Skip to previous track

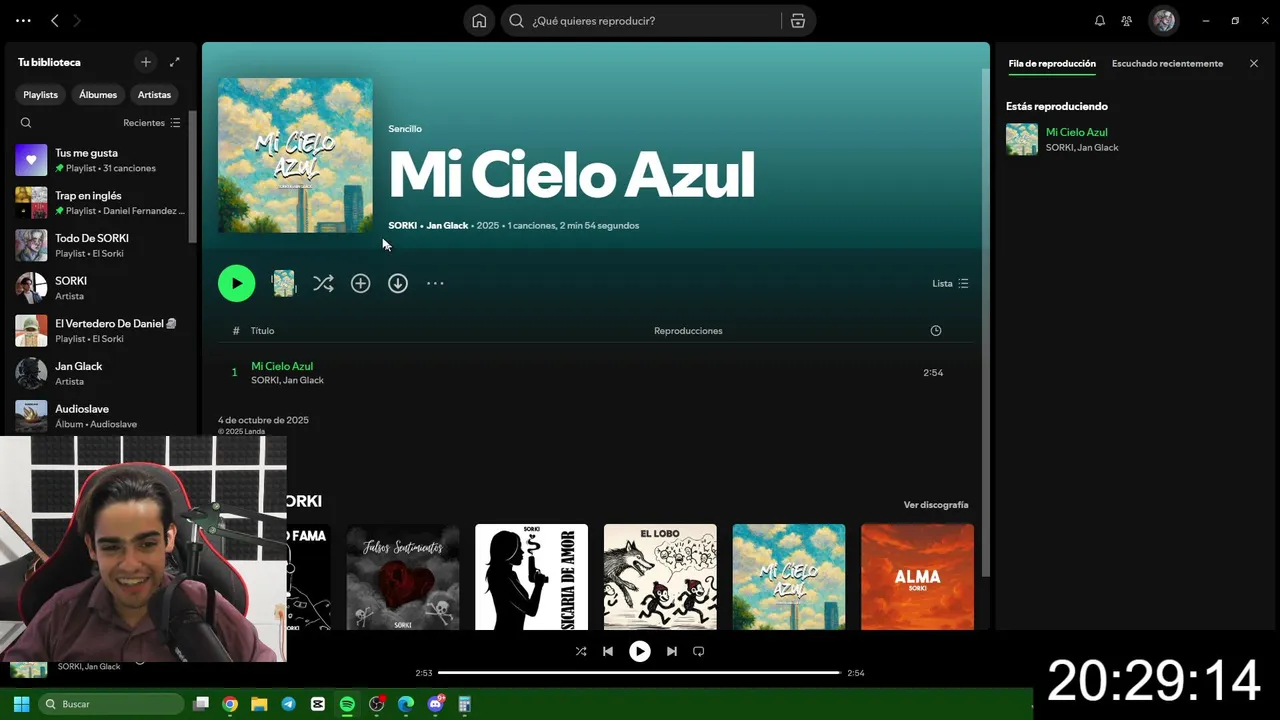click(x=608, y=651)
